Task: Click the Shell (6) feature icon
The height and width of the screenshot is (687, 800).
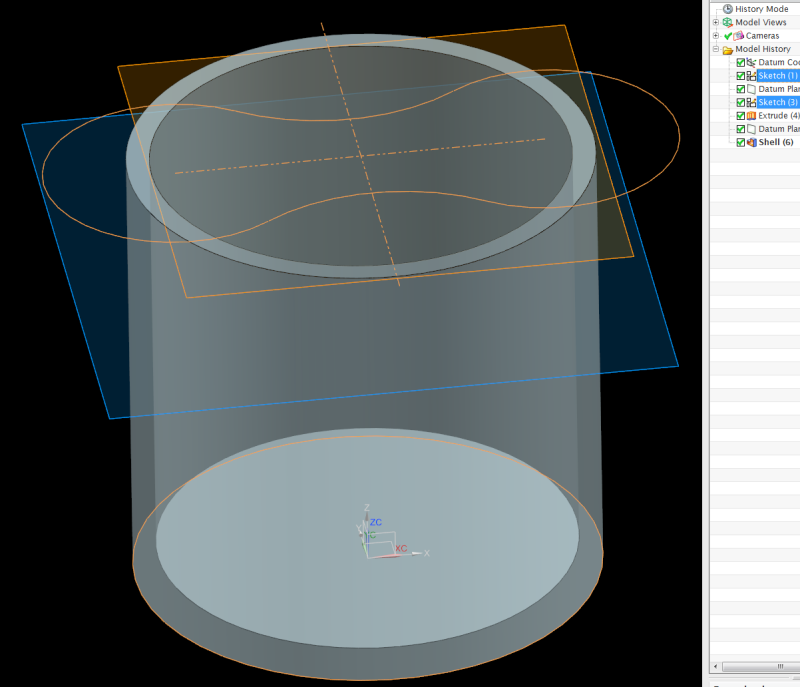Action: click(x=751, y=142)
